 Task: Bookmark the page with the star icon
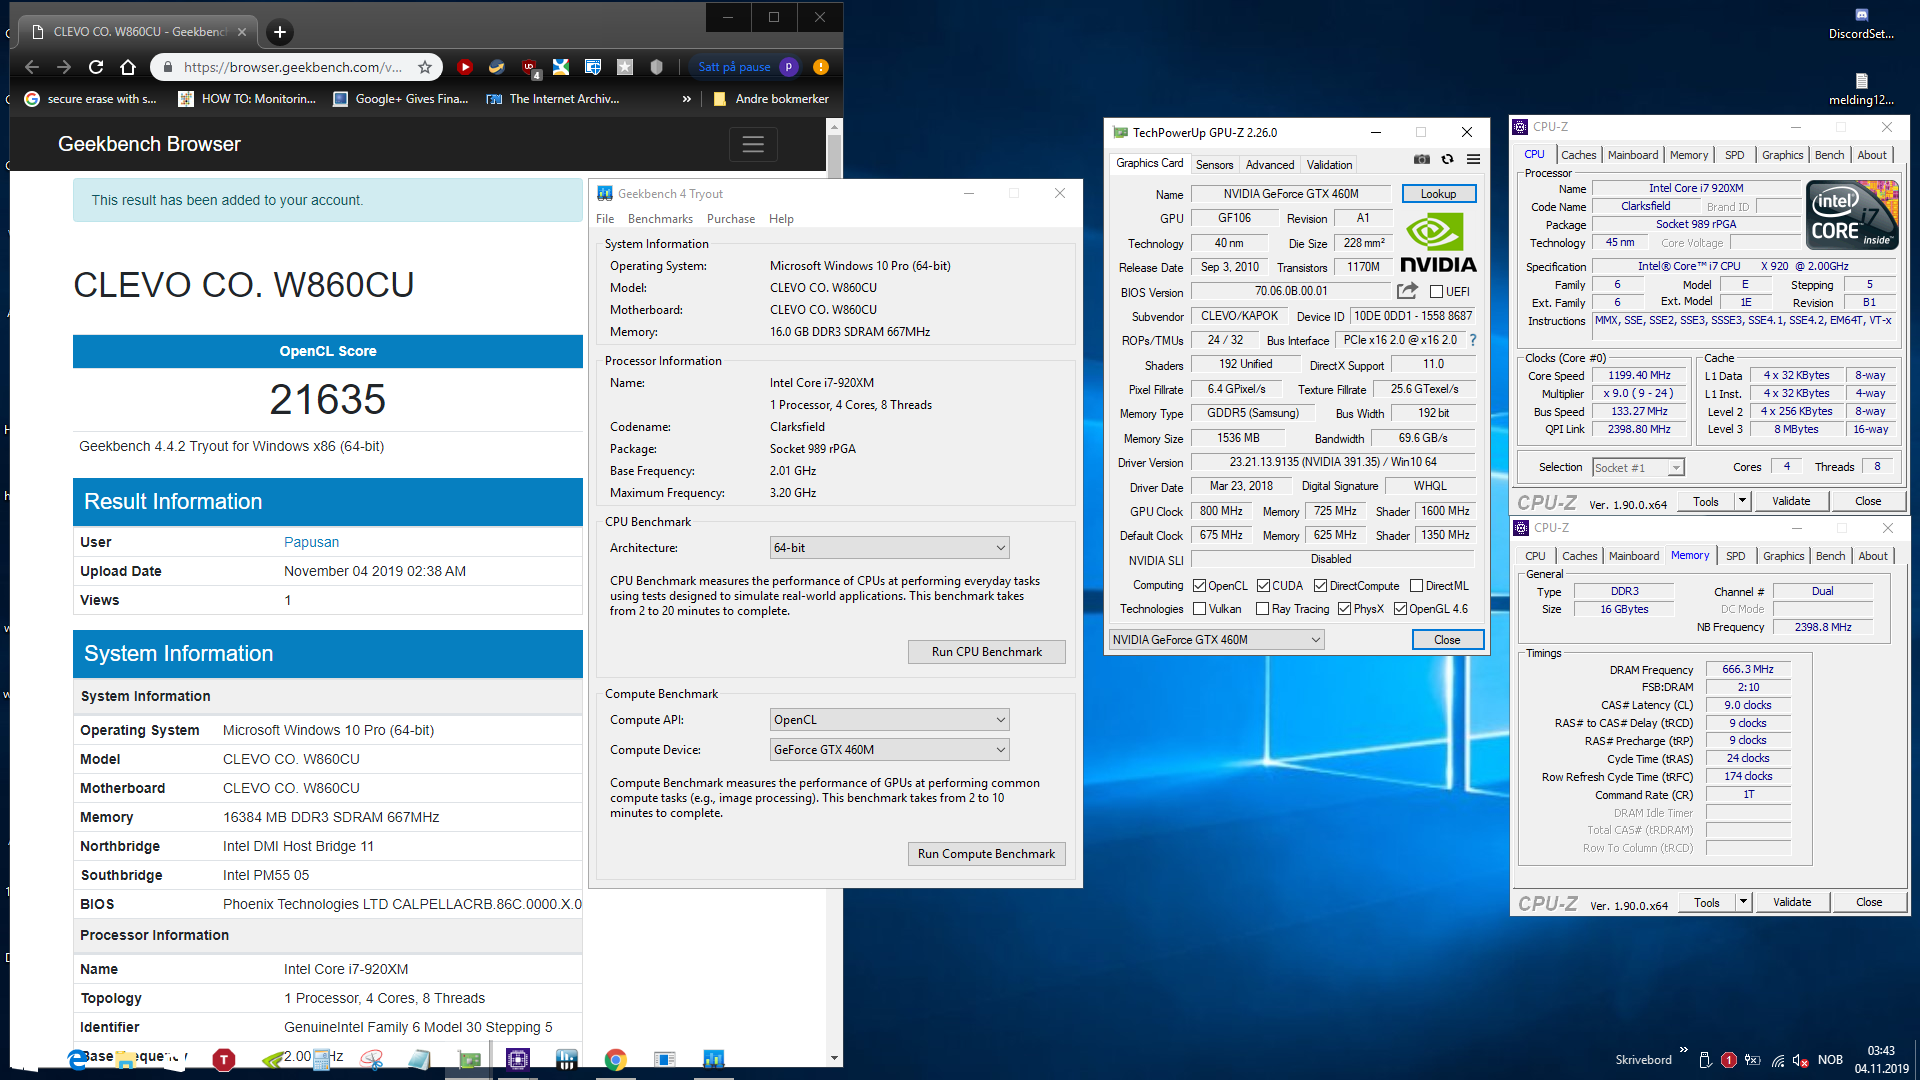[425, 67]
